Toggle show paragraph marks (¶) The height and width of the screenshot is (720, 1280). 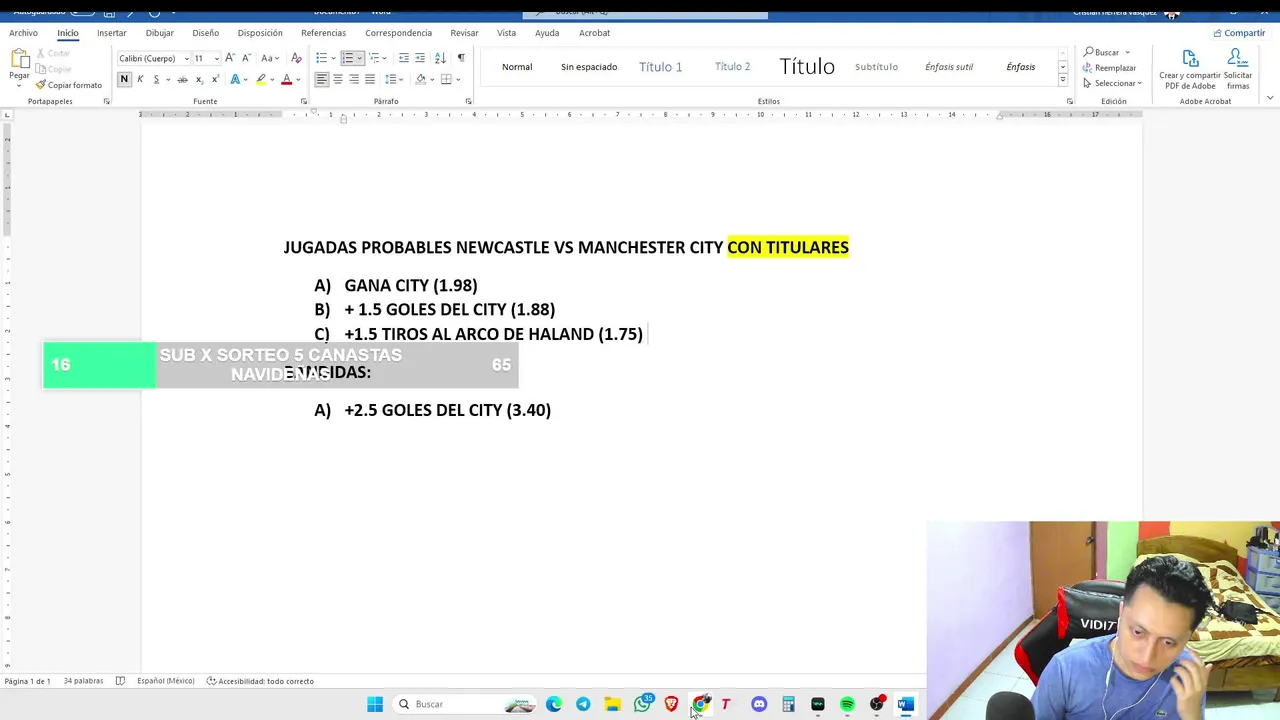point(461,58)
